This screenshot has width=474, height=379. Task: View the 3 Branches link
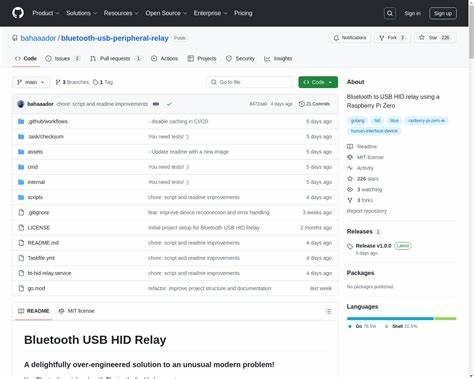72,82
